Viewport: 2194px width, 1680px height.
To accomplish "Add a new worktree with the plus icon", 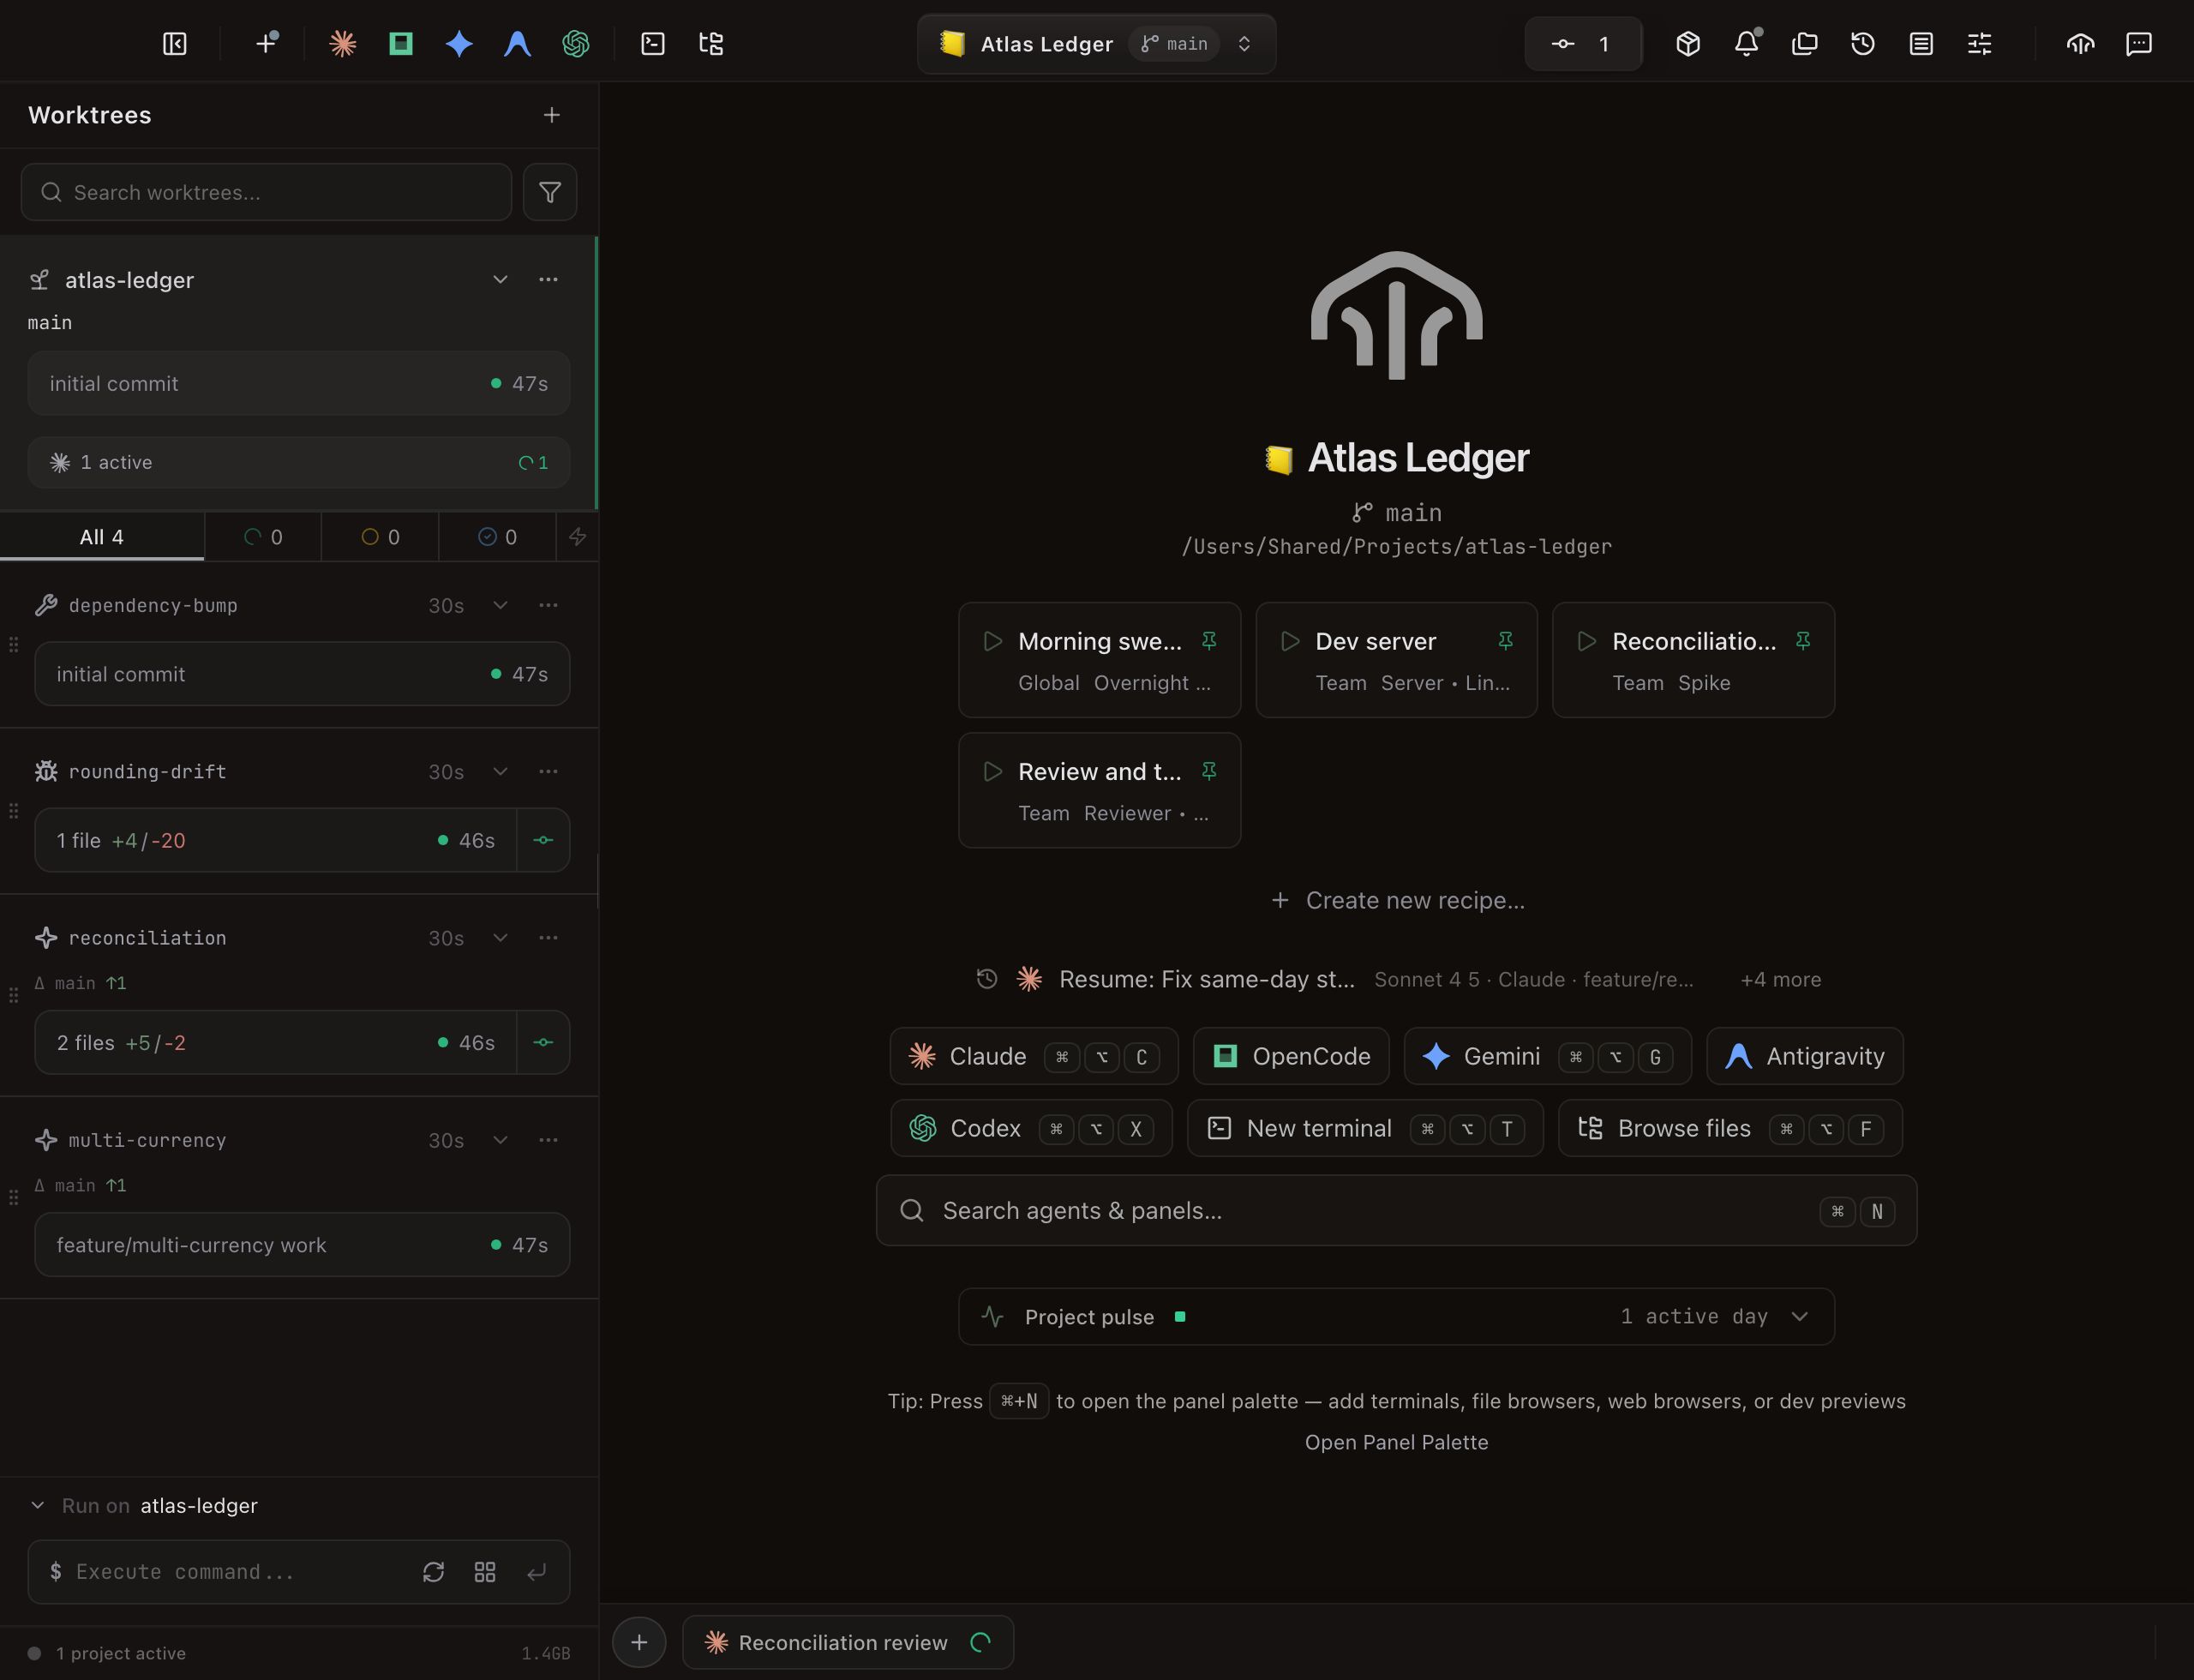I will tap(552, 115).
